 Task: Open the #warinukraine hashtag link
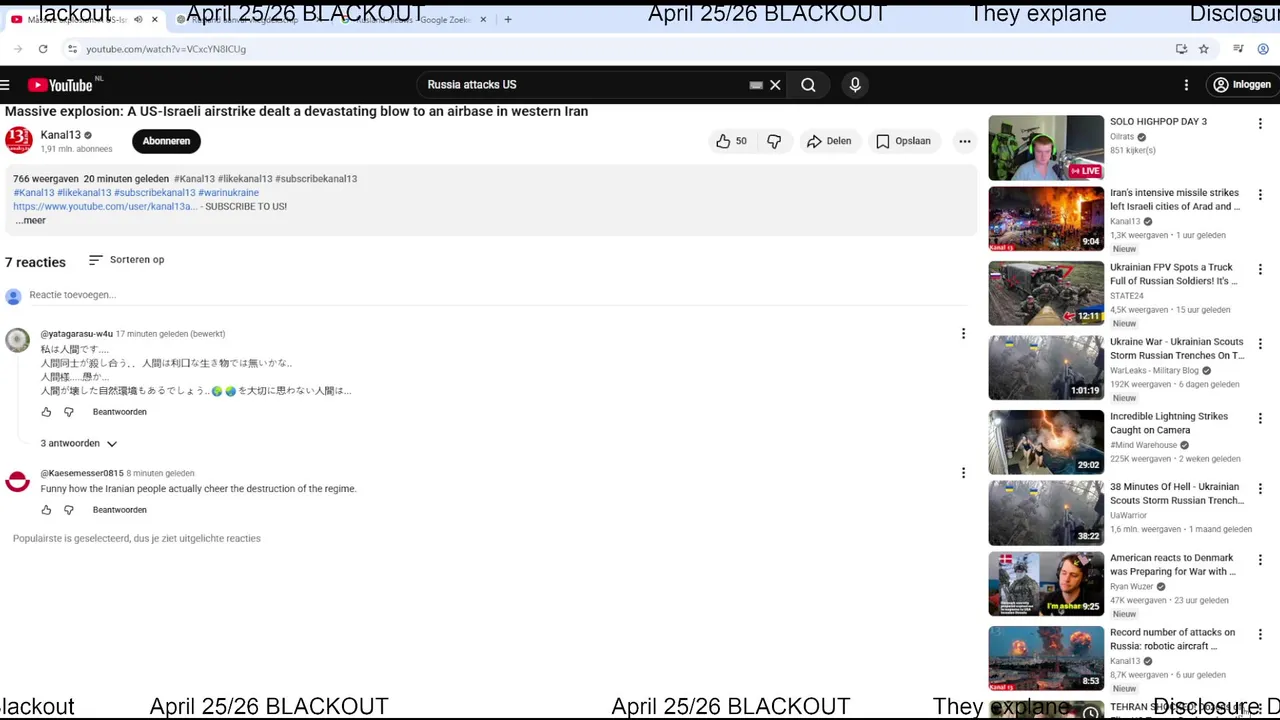click(228, 192)
